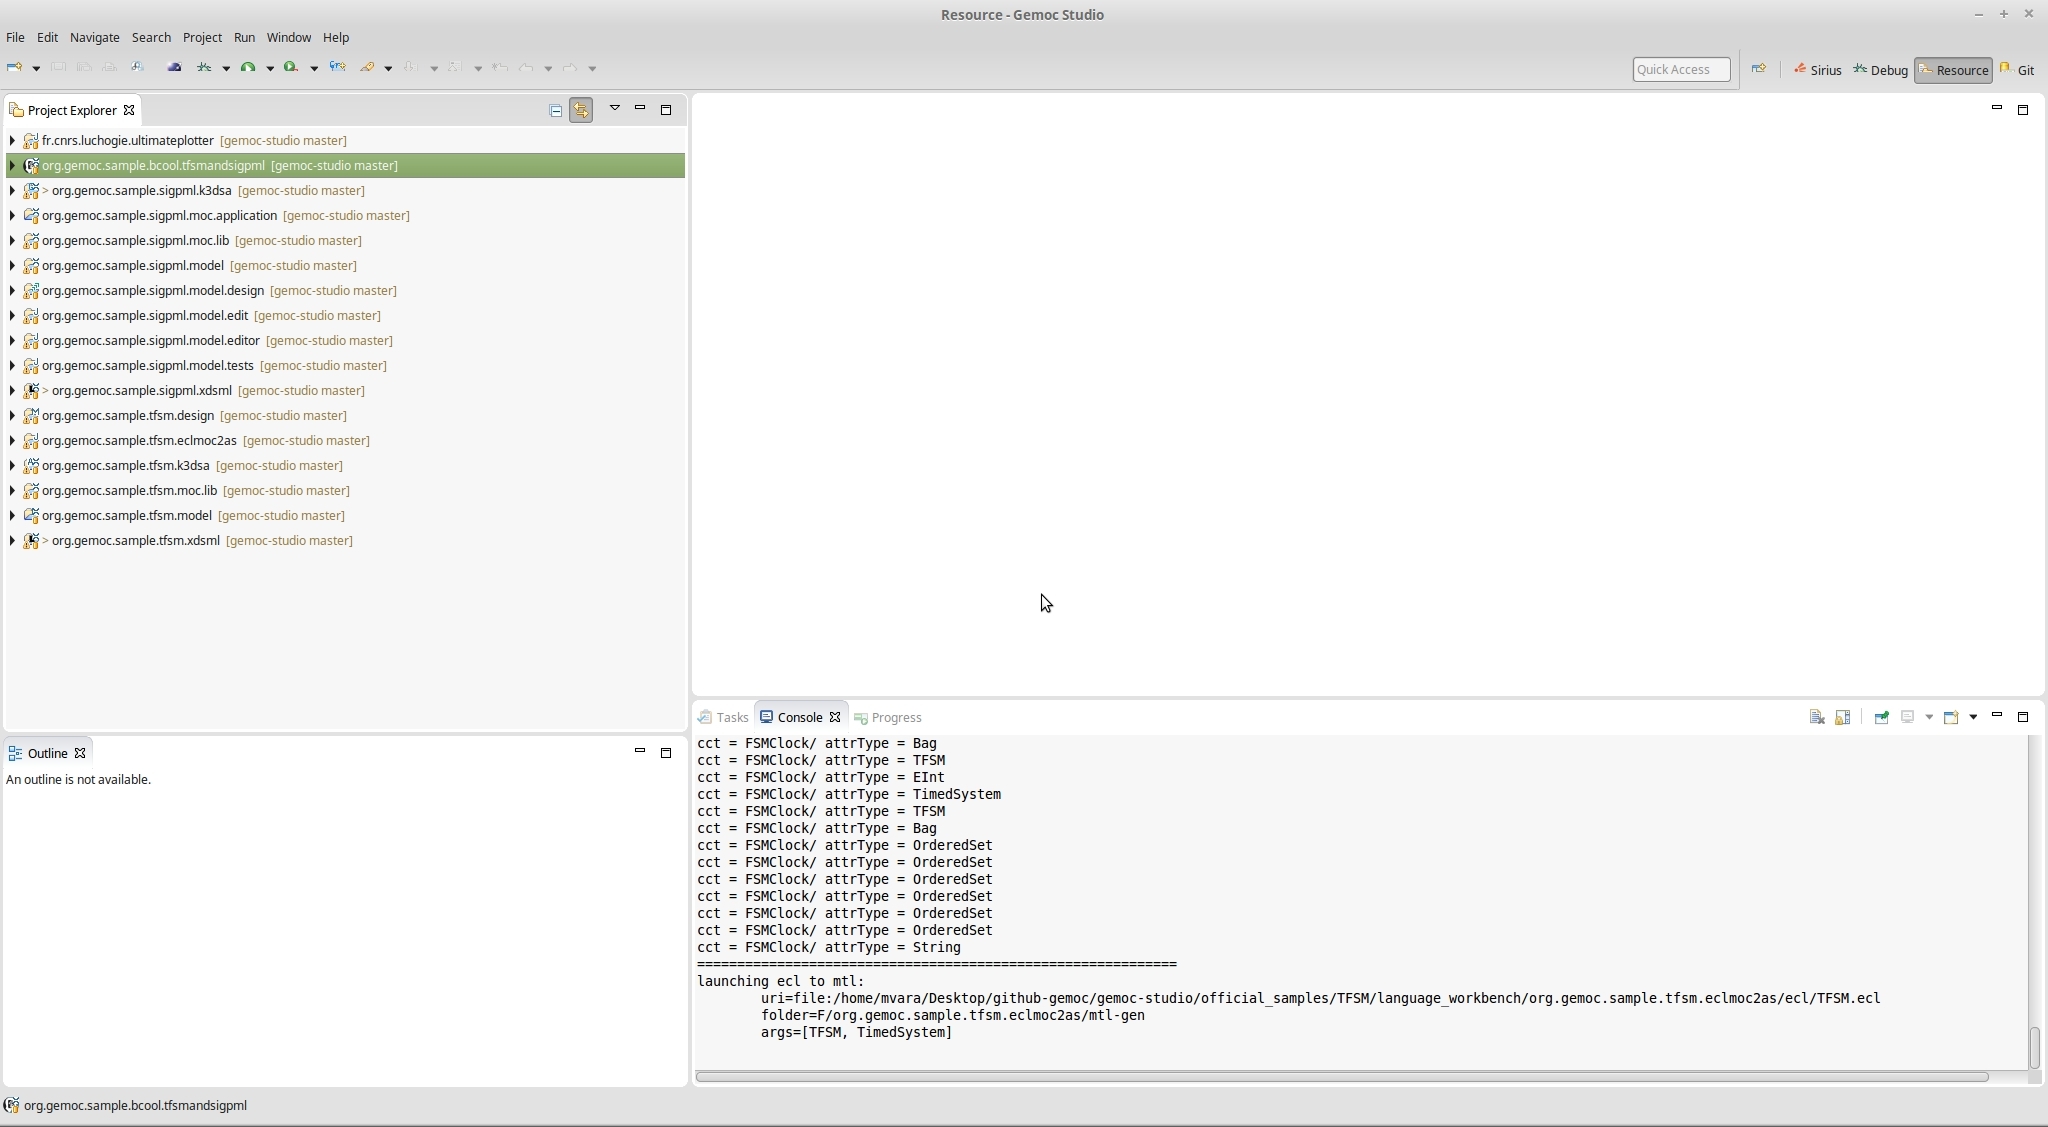
Task: Click Open Perspective icon
Action: 1759,69
